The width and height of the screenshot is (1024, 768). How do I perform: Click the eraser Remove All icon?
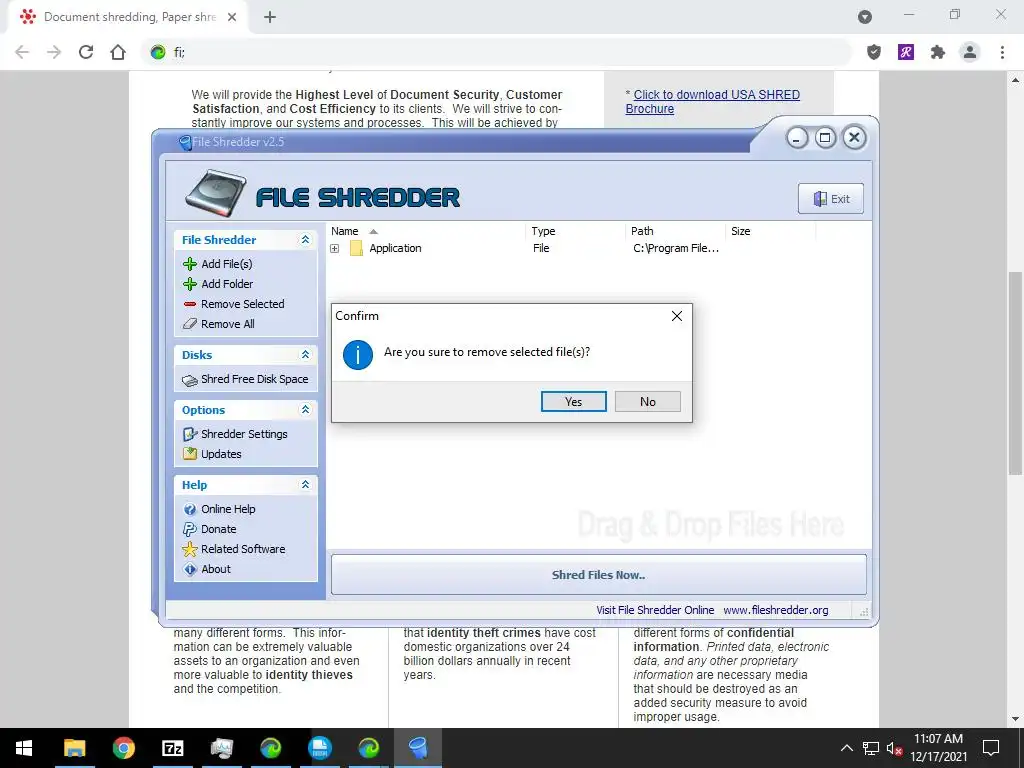point(190,324)
